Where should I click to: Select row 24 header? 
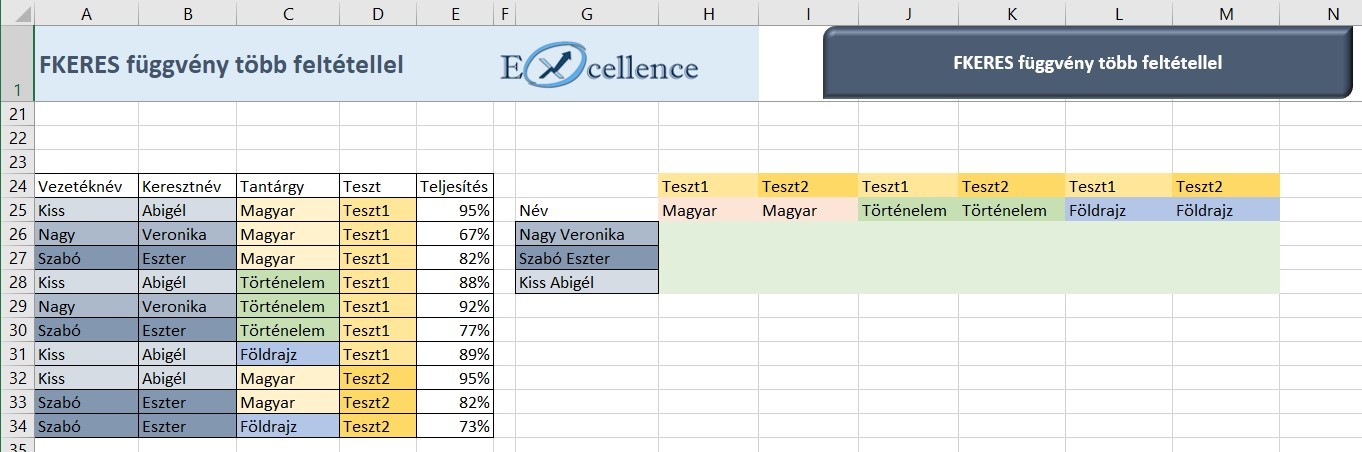click(x=17, y=186)
